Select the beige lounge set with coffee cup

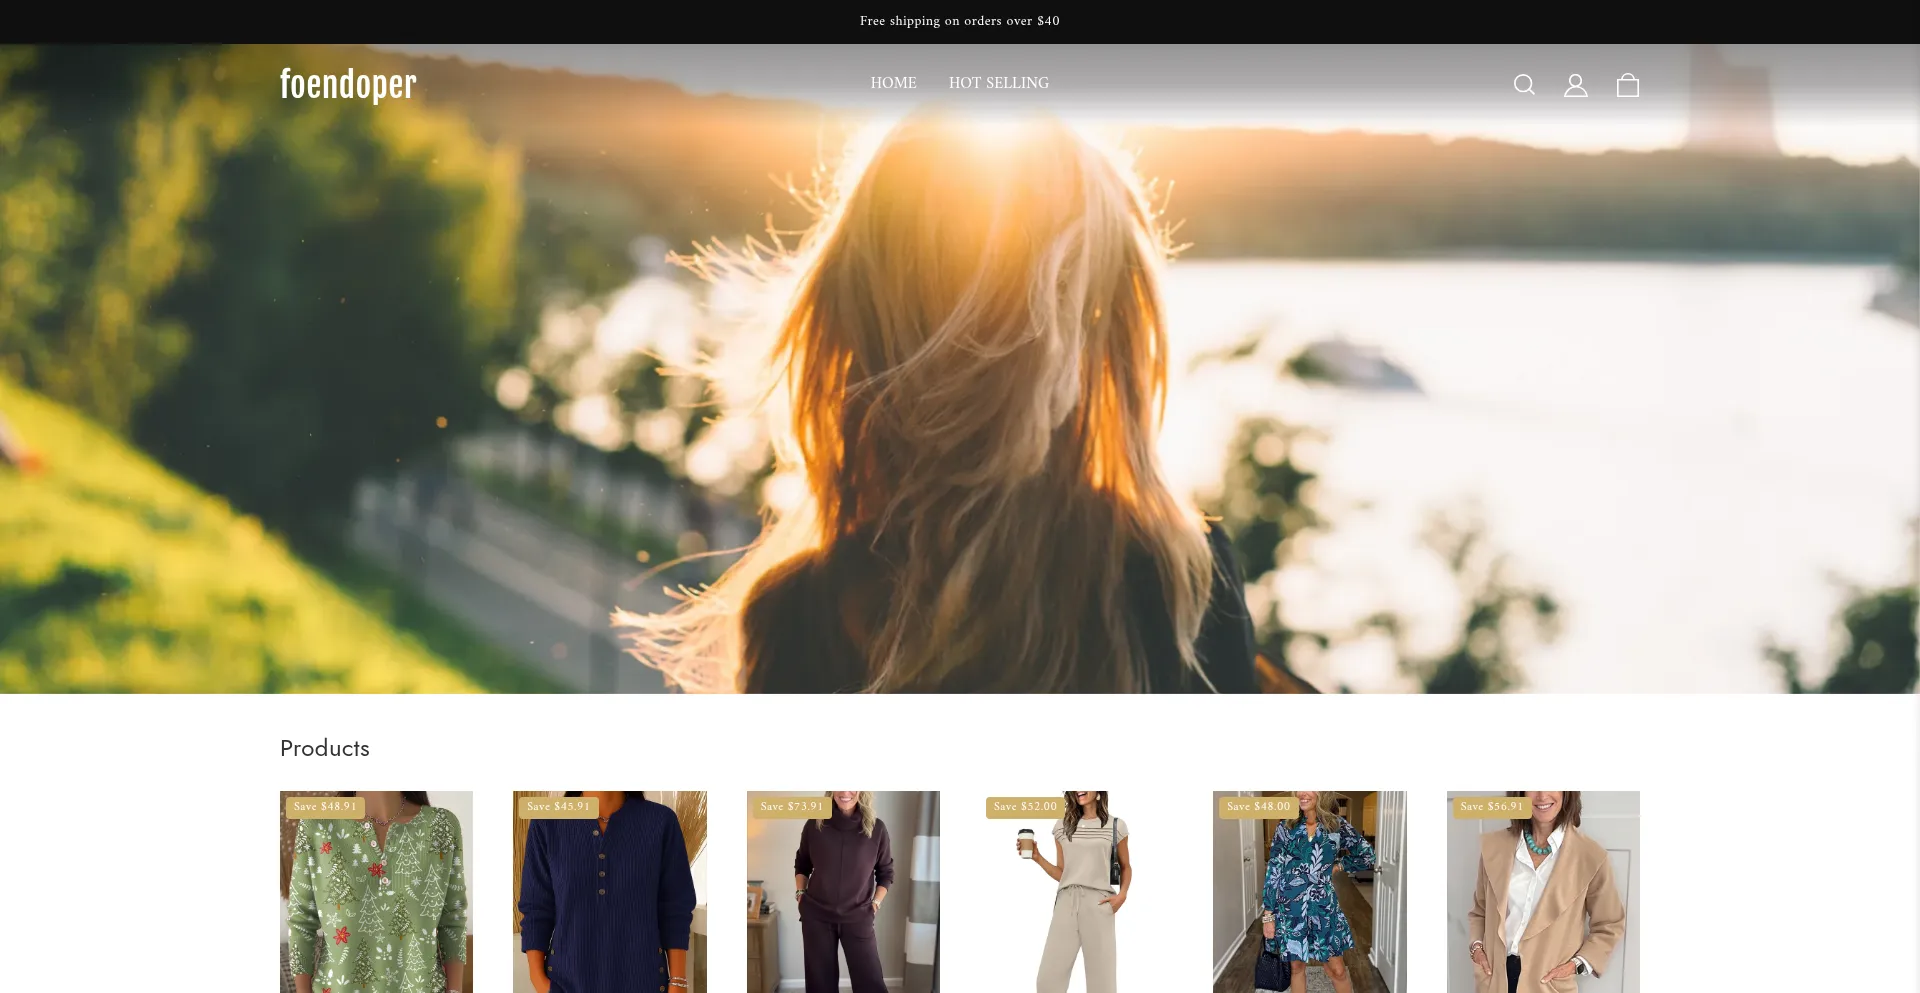(1076, 900)
